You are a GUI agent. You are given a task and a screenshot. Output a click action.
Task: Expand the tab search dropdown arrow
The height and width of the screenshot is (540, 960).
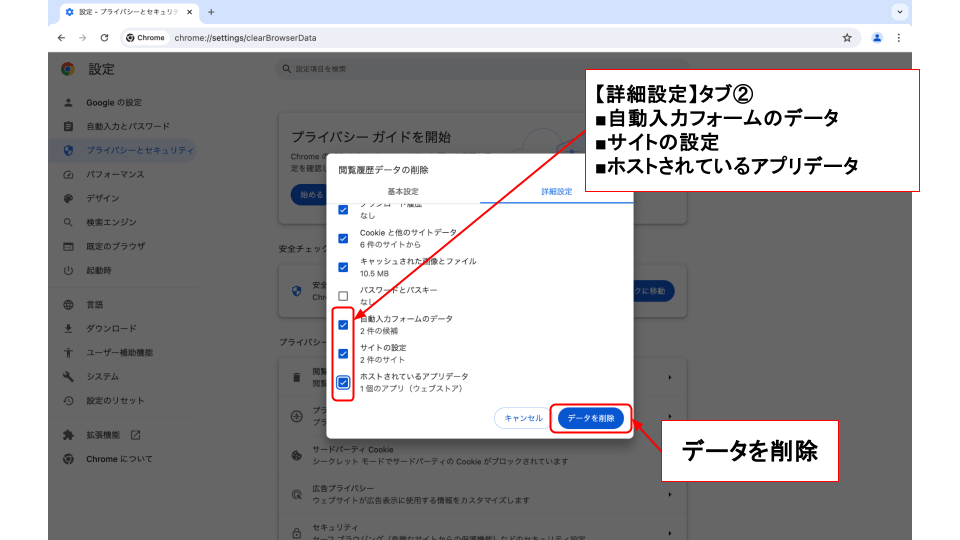coord(900,12)
